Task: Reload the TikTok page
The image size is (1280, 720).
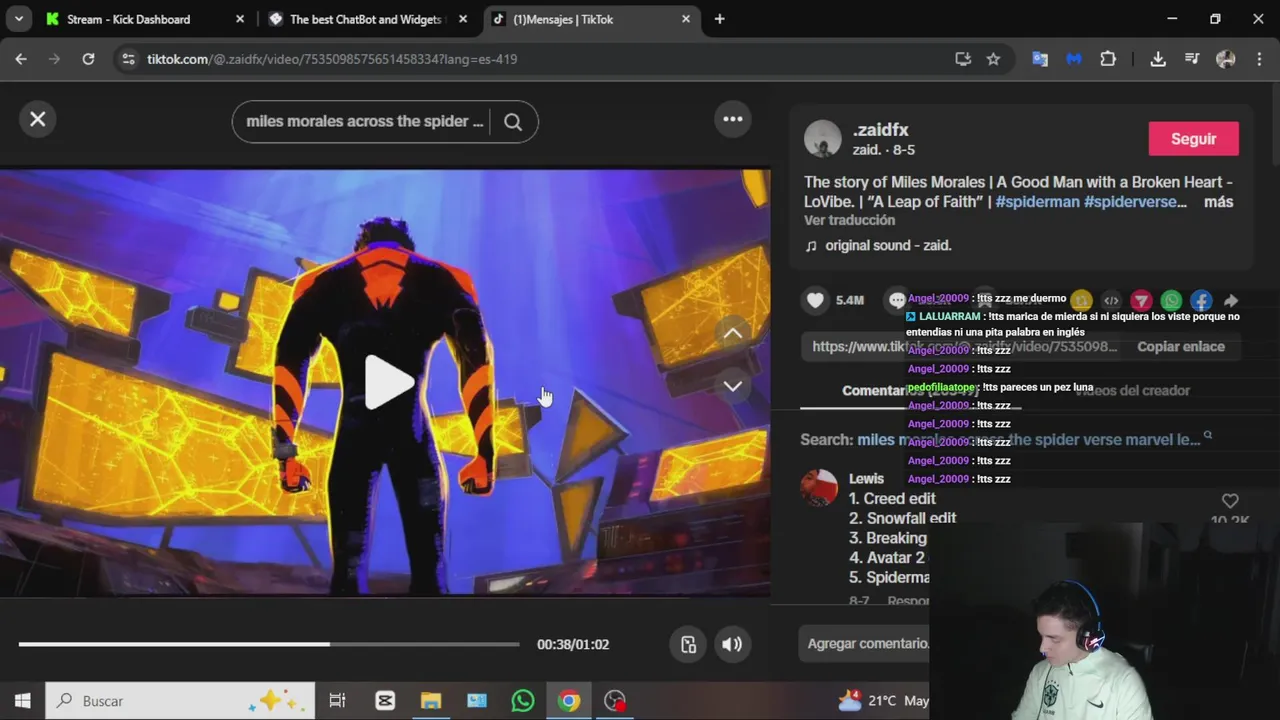Action: pos(88,59)
